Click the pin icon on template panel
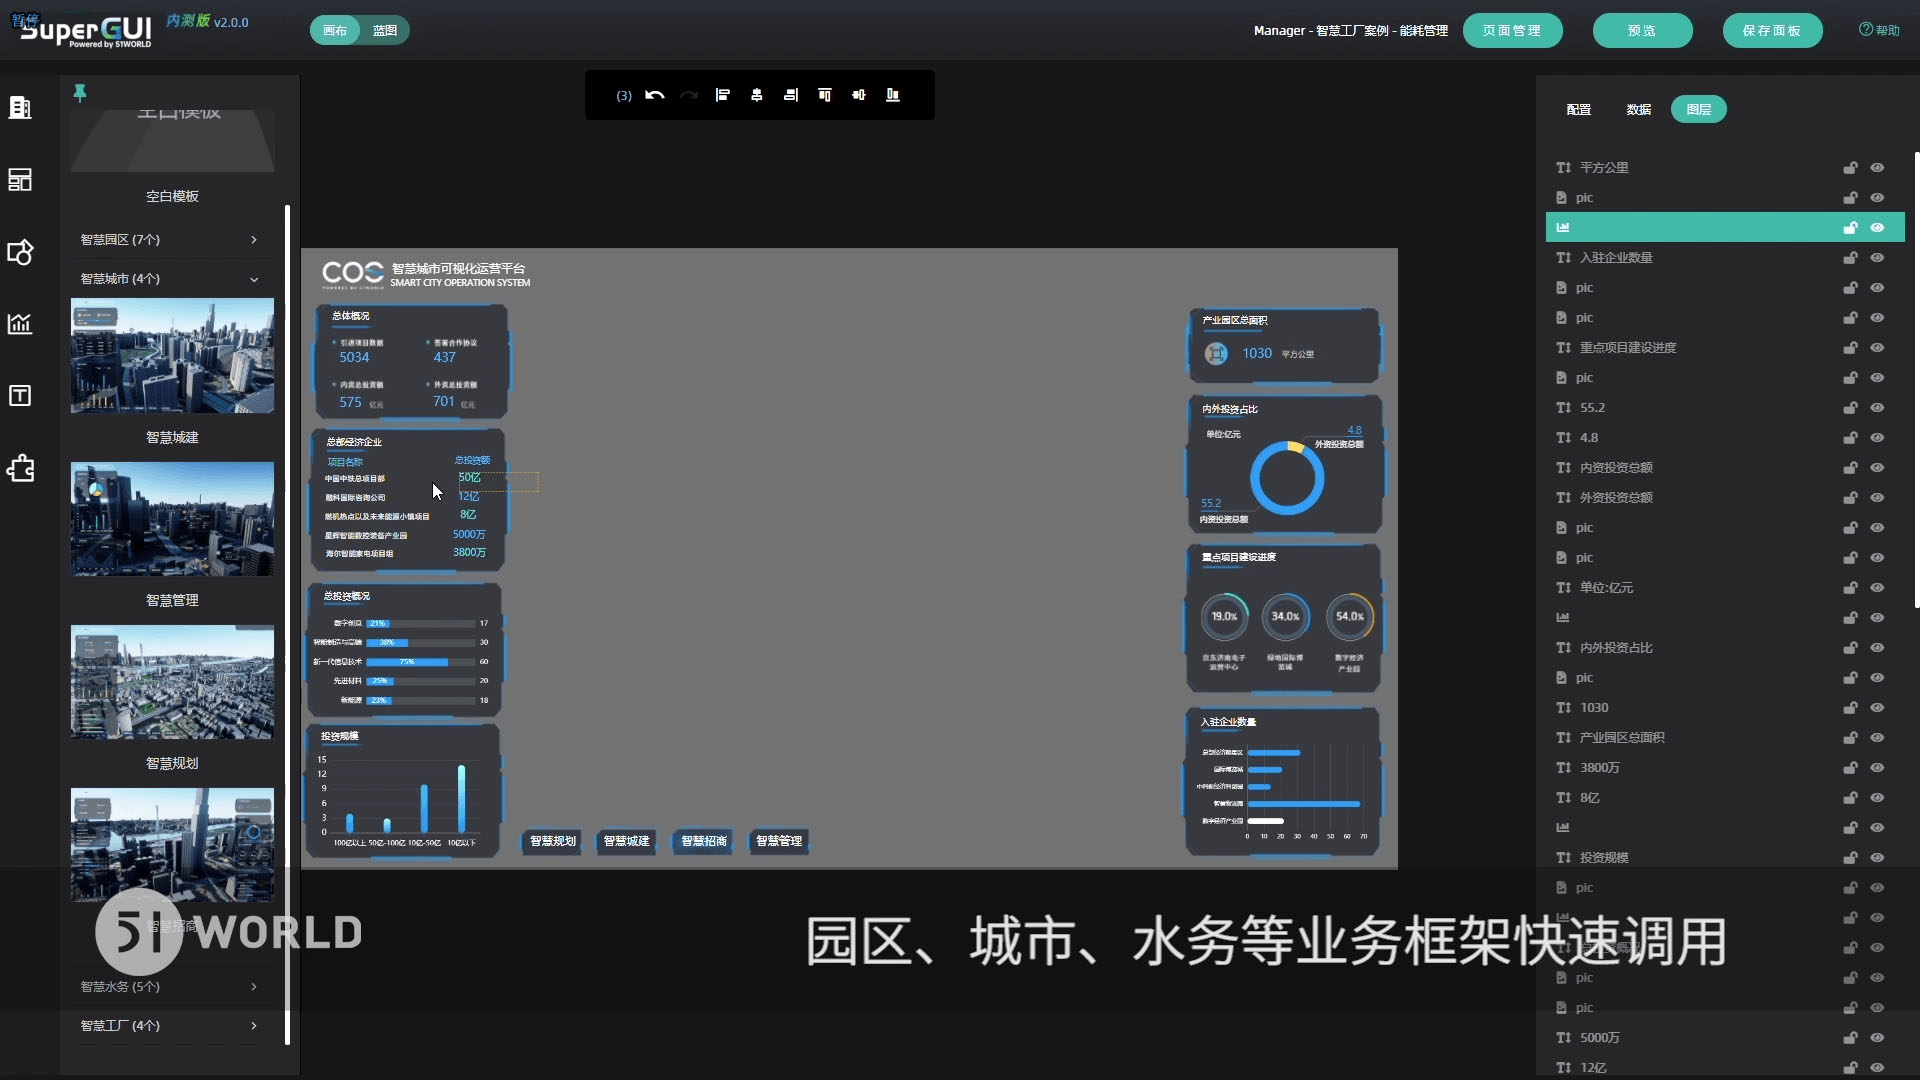1920x1080 pixels. point(80,93)
